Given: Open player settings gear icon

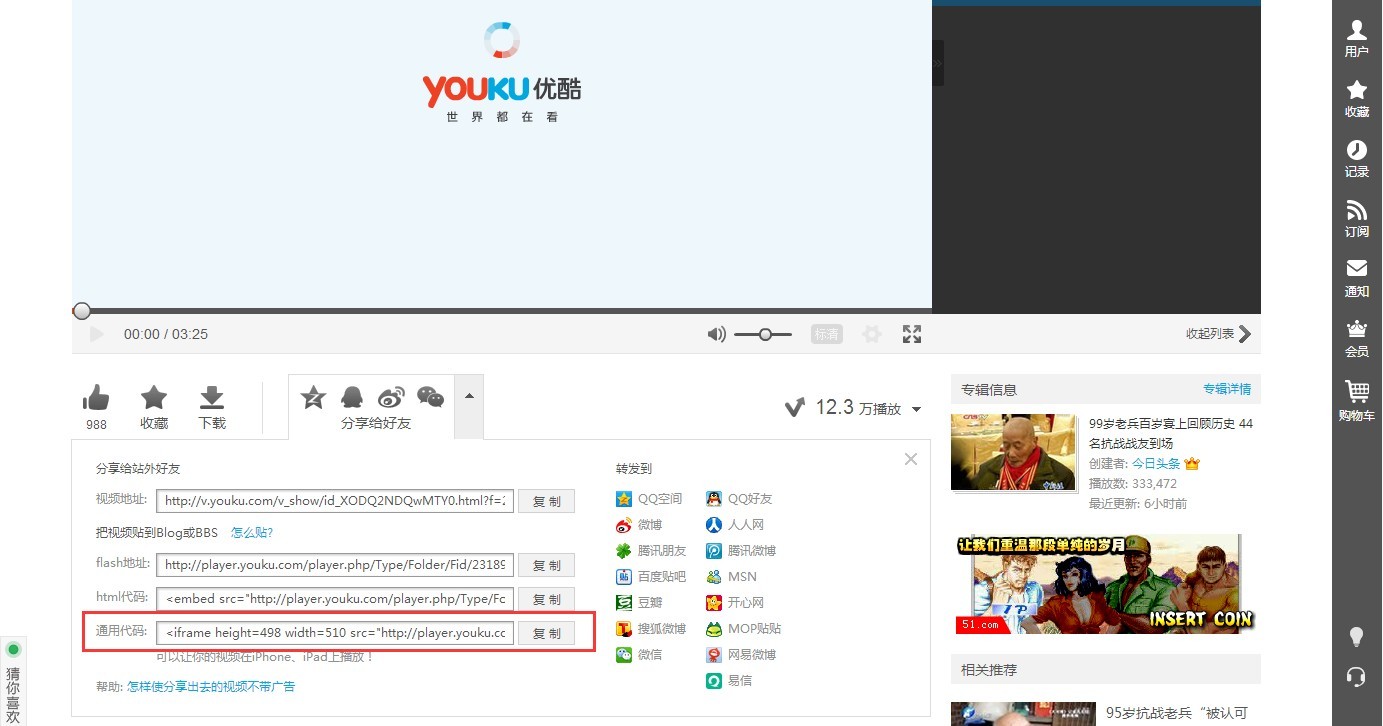Looking at the screenshot, I should 872,334.
